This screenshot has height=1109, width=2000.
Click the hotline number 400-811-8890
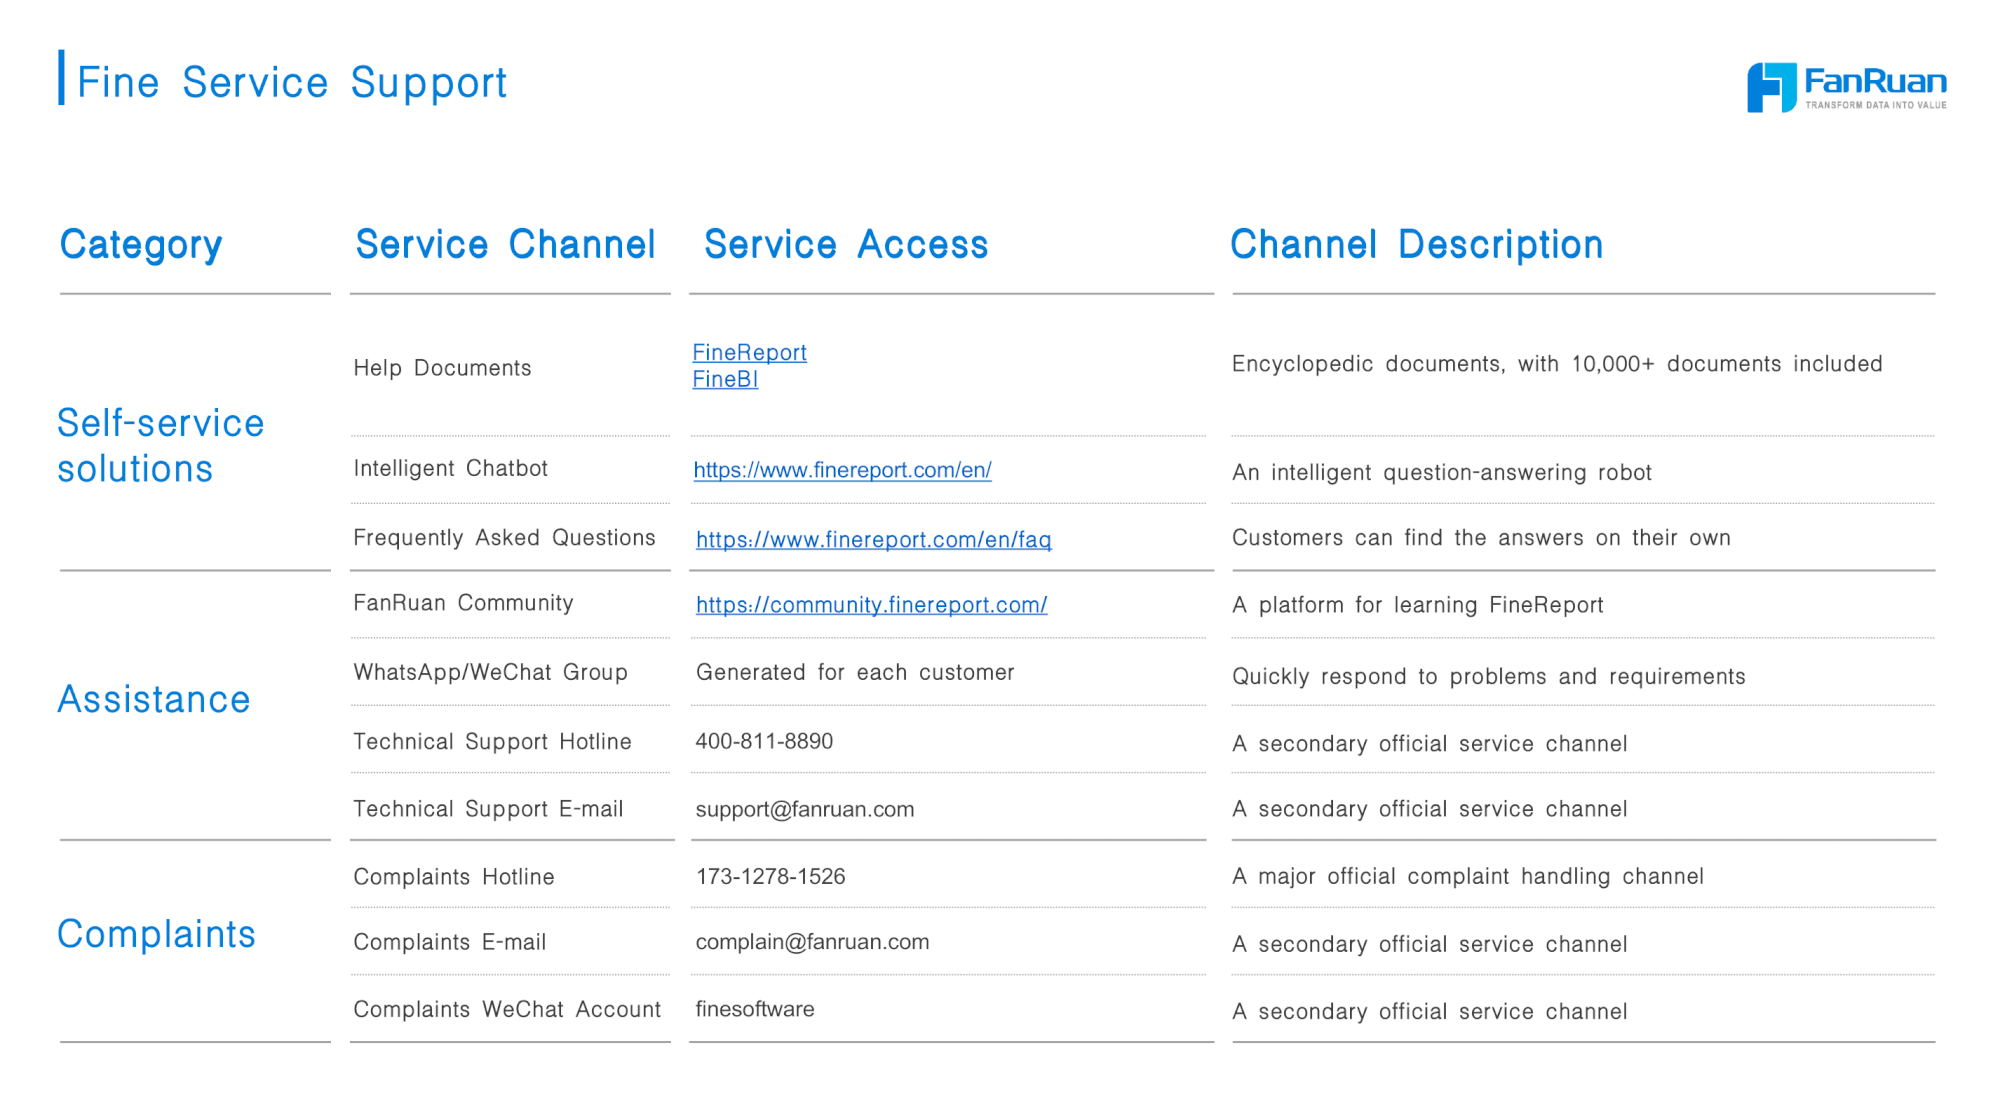point(764,741)
